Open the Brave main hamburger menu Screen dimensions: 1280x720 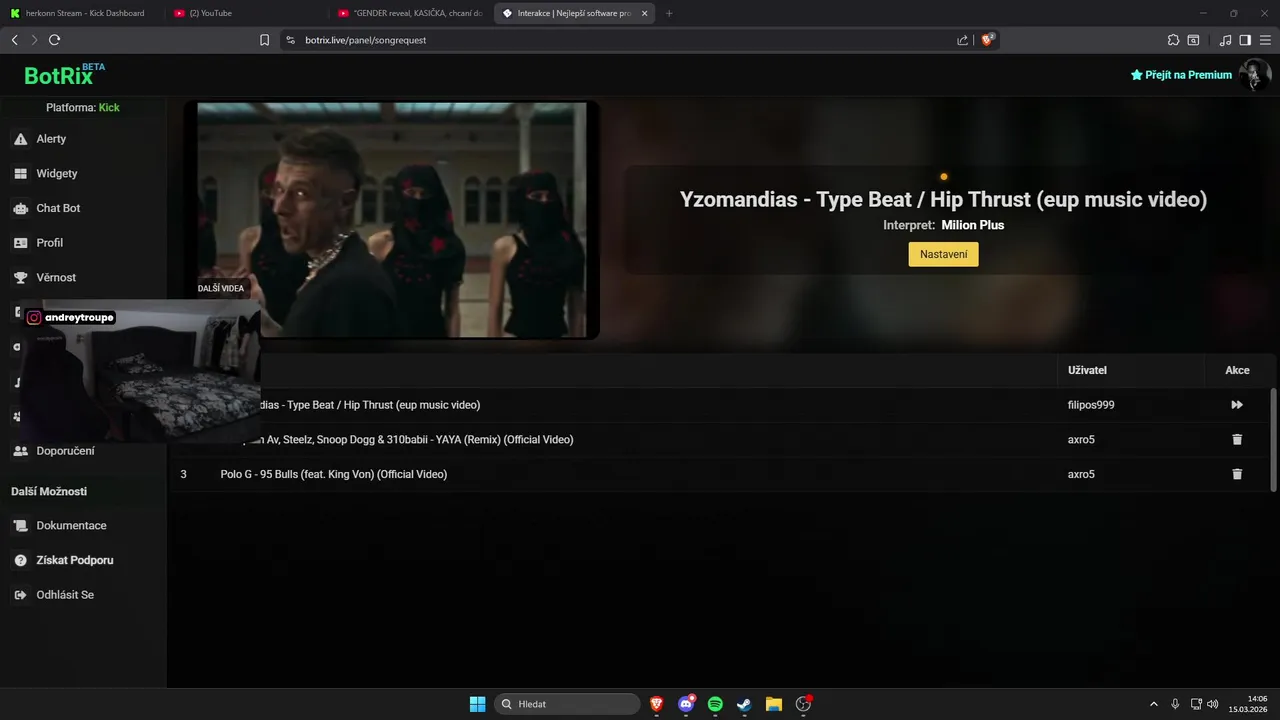(x=1265, y=40)
